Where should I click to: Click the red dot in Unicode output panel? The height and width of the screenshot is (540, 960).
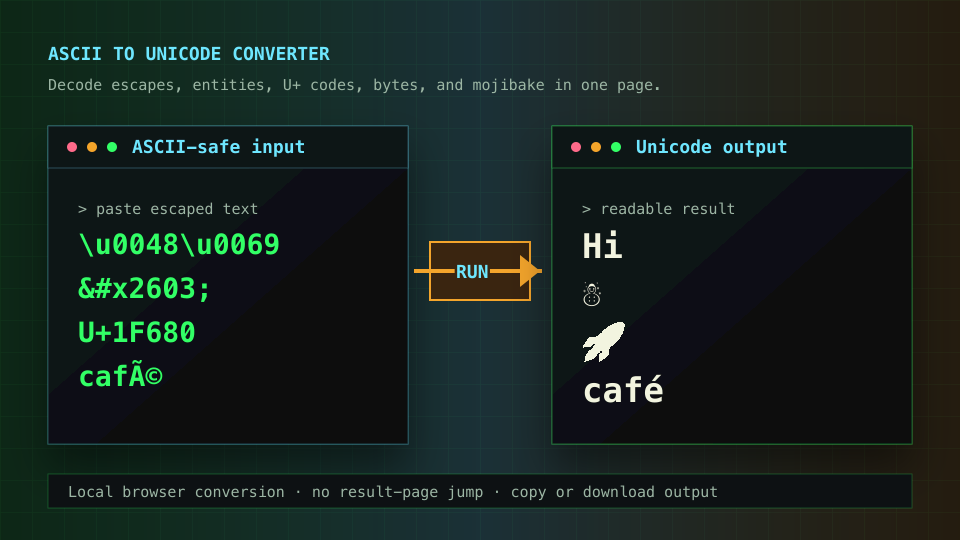point(576,147)
